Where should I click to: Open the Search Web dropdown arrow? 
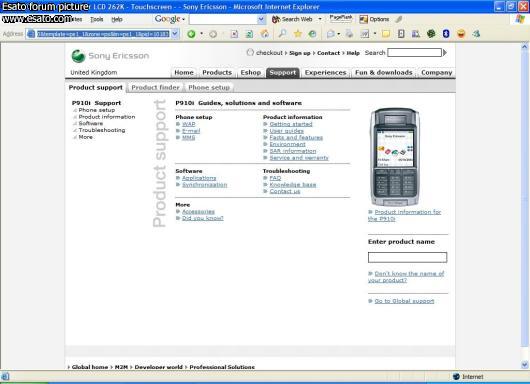(320, 19)
